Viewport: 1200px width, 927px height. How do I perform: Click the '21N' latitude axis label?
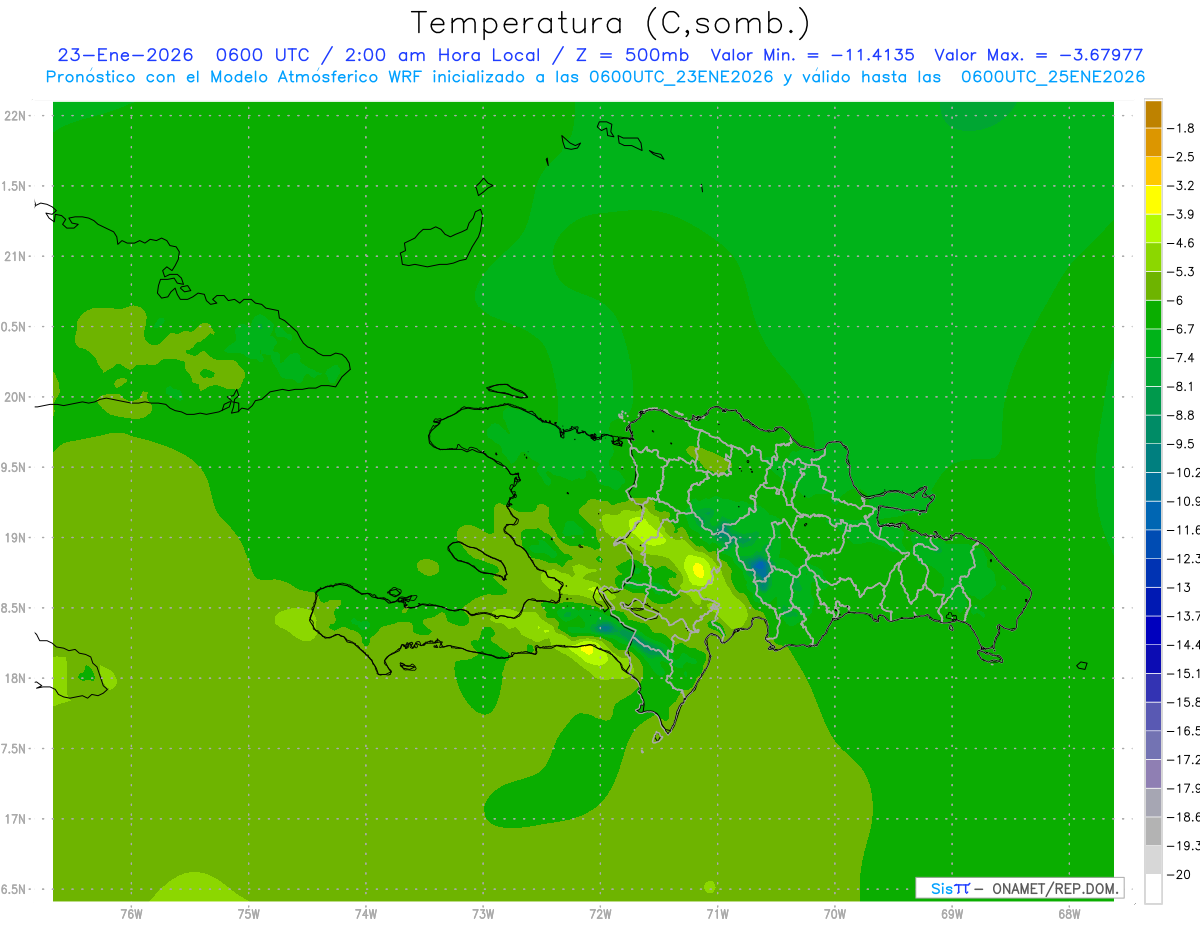coord(15,257)
